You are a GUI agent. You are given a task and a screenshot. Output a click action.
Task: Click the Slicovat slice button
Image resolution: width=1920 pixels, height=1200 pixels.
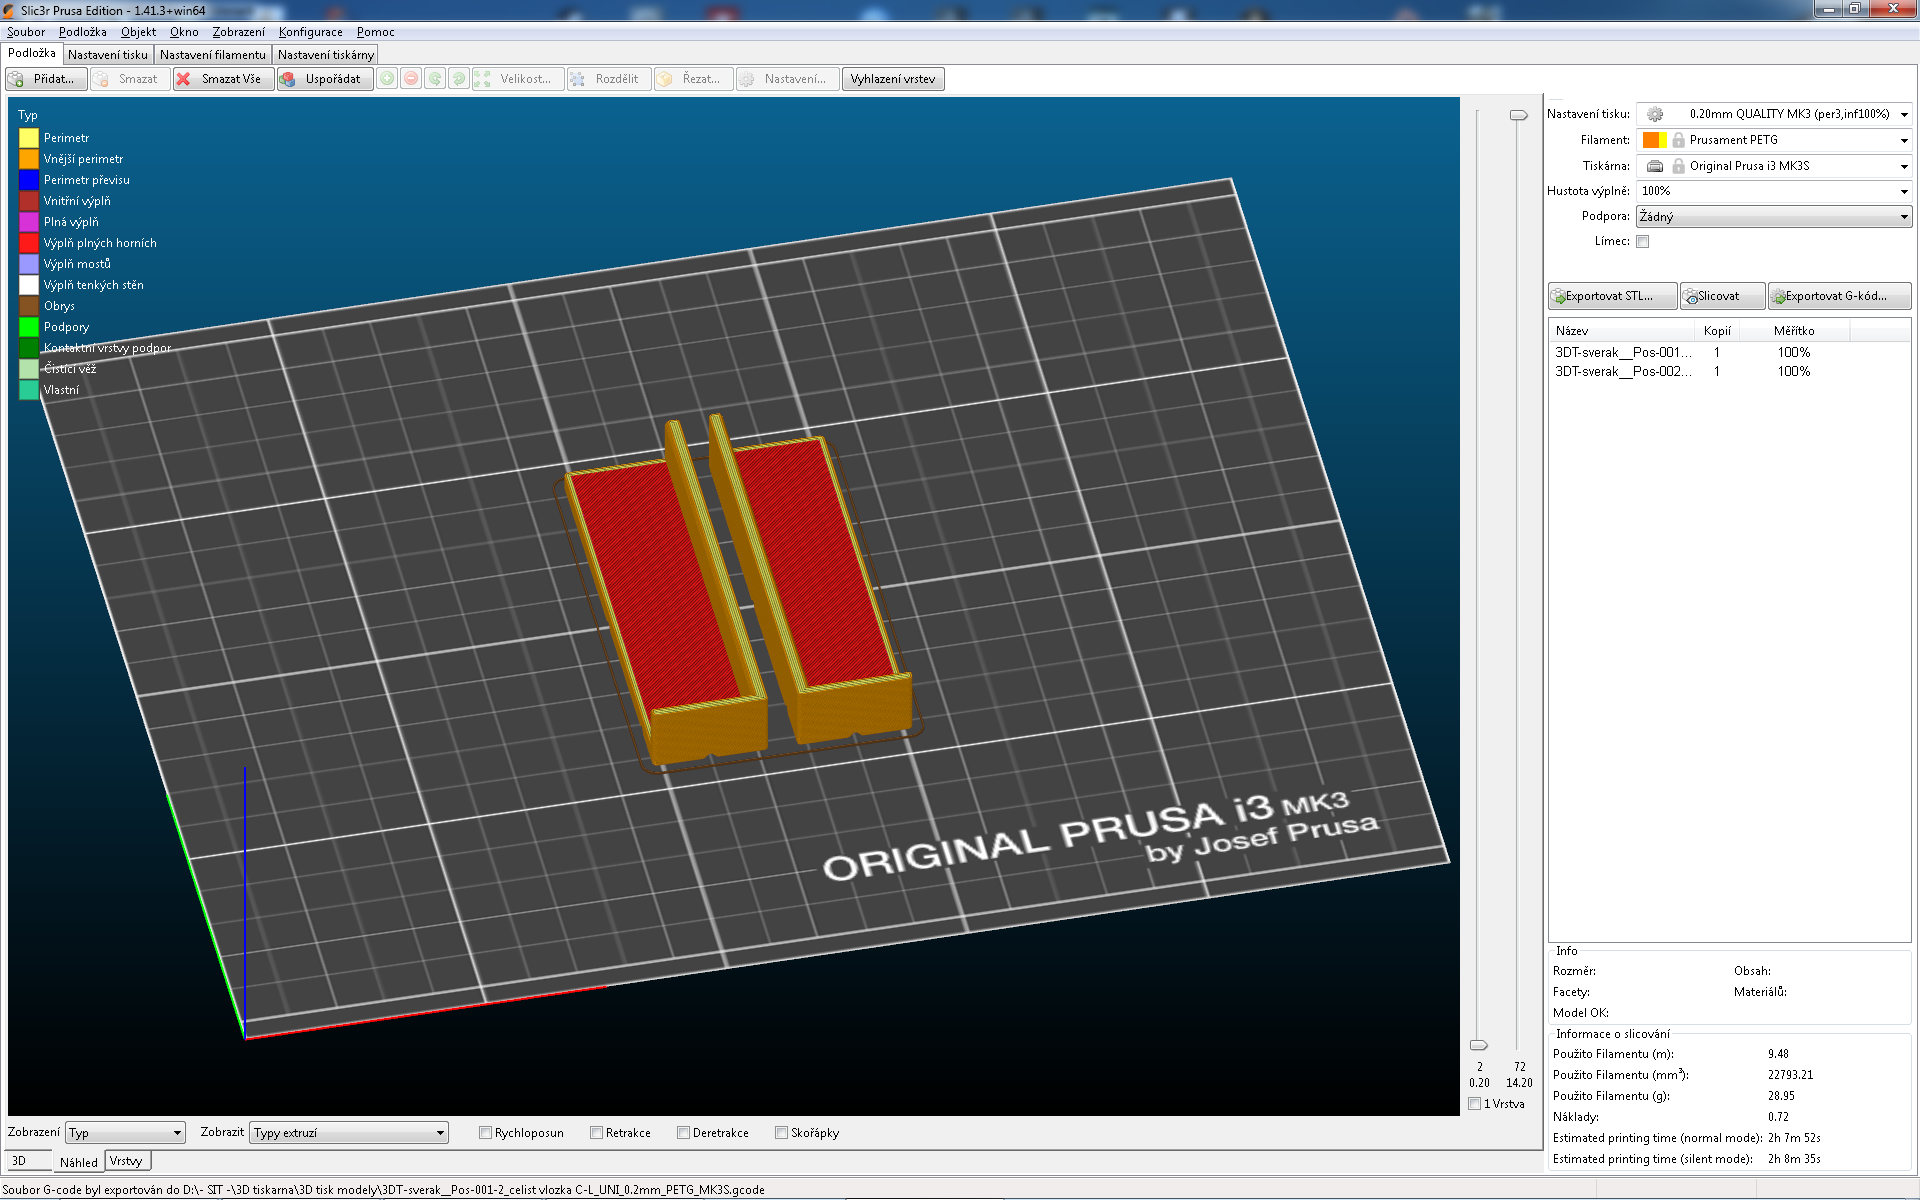click(x=1722, y=296)
